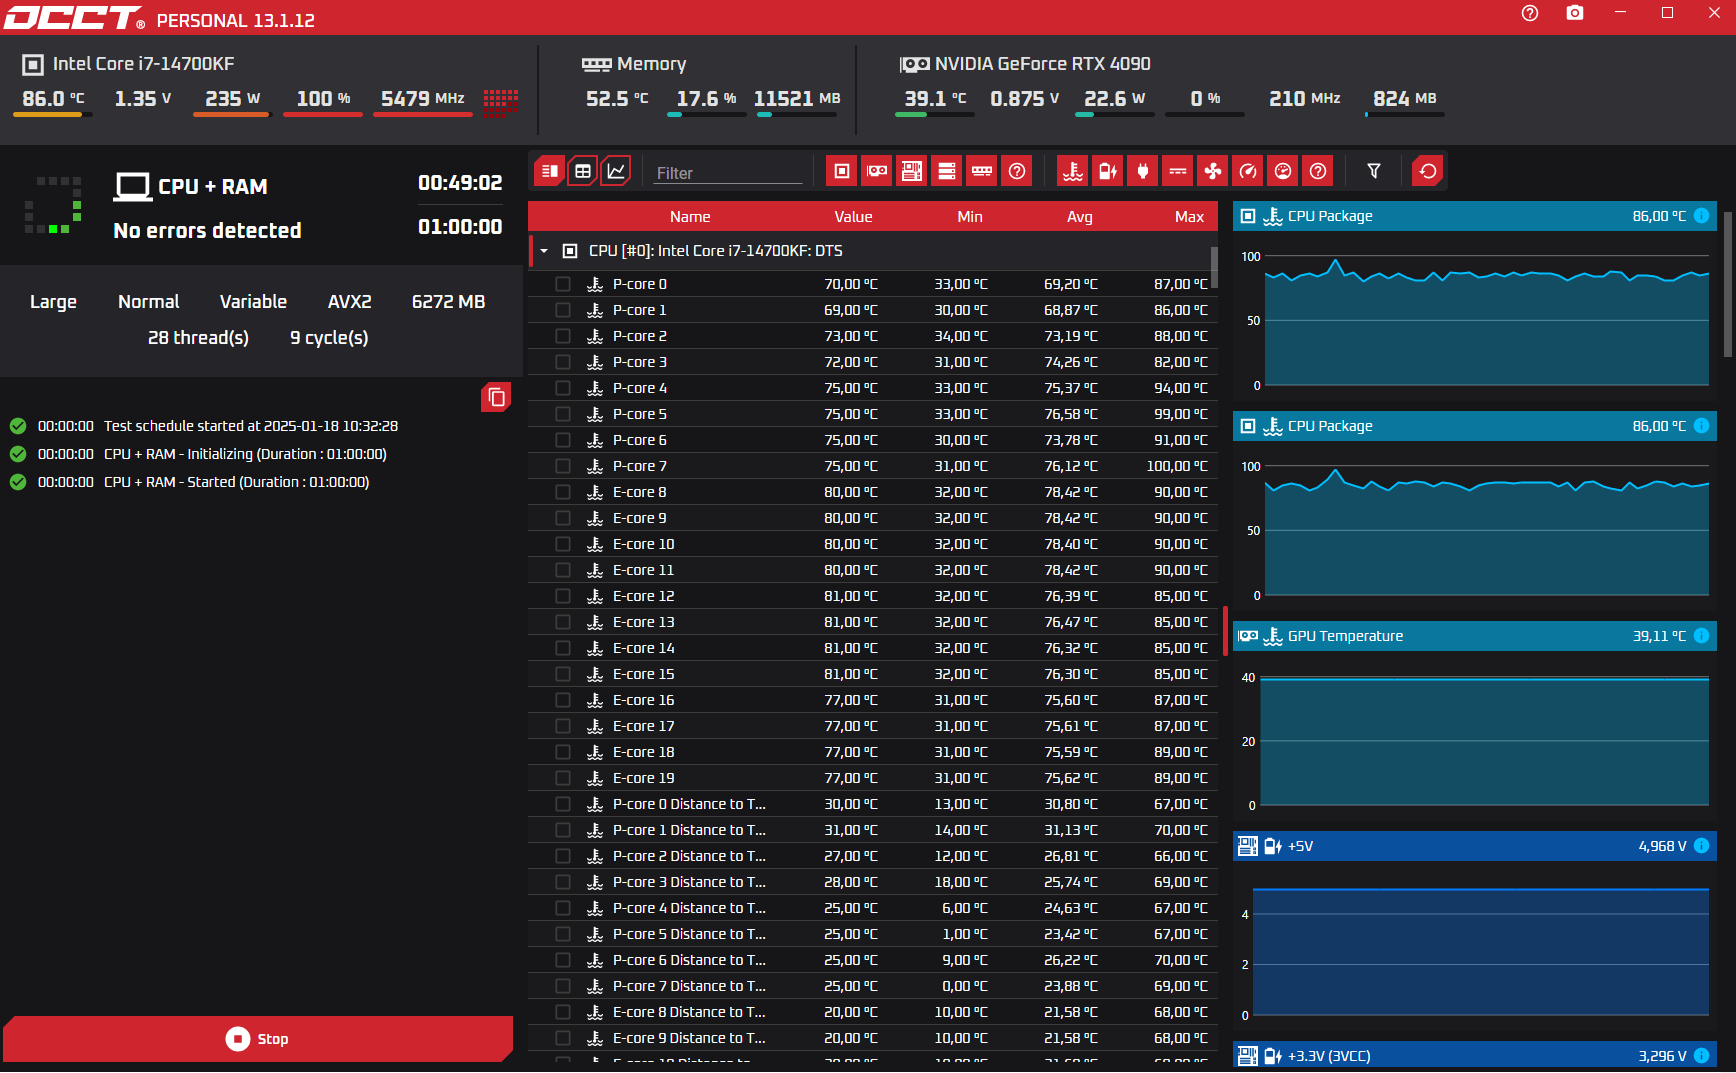
Task: Click the funnel filter icon
Action: click(x=1374, y=171)
